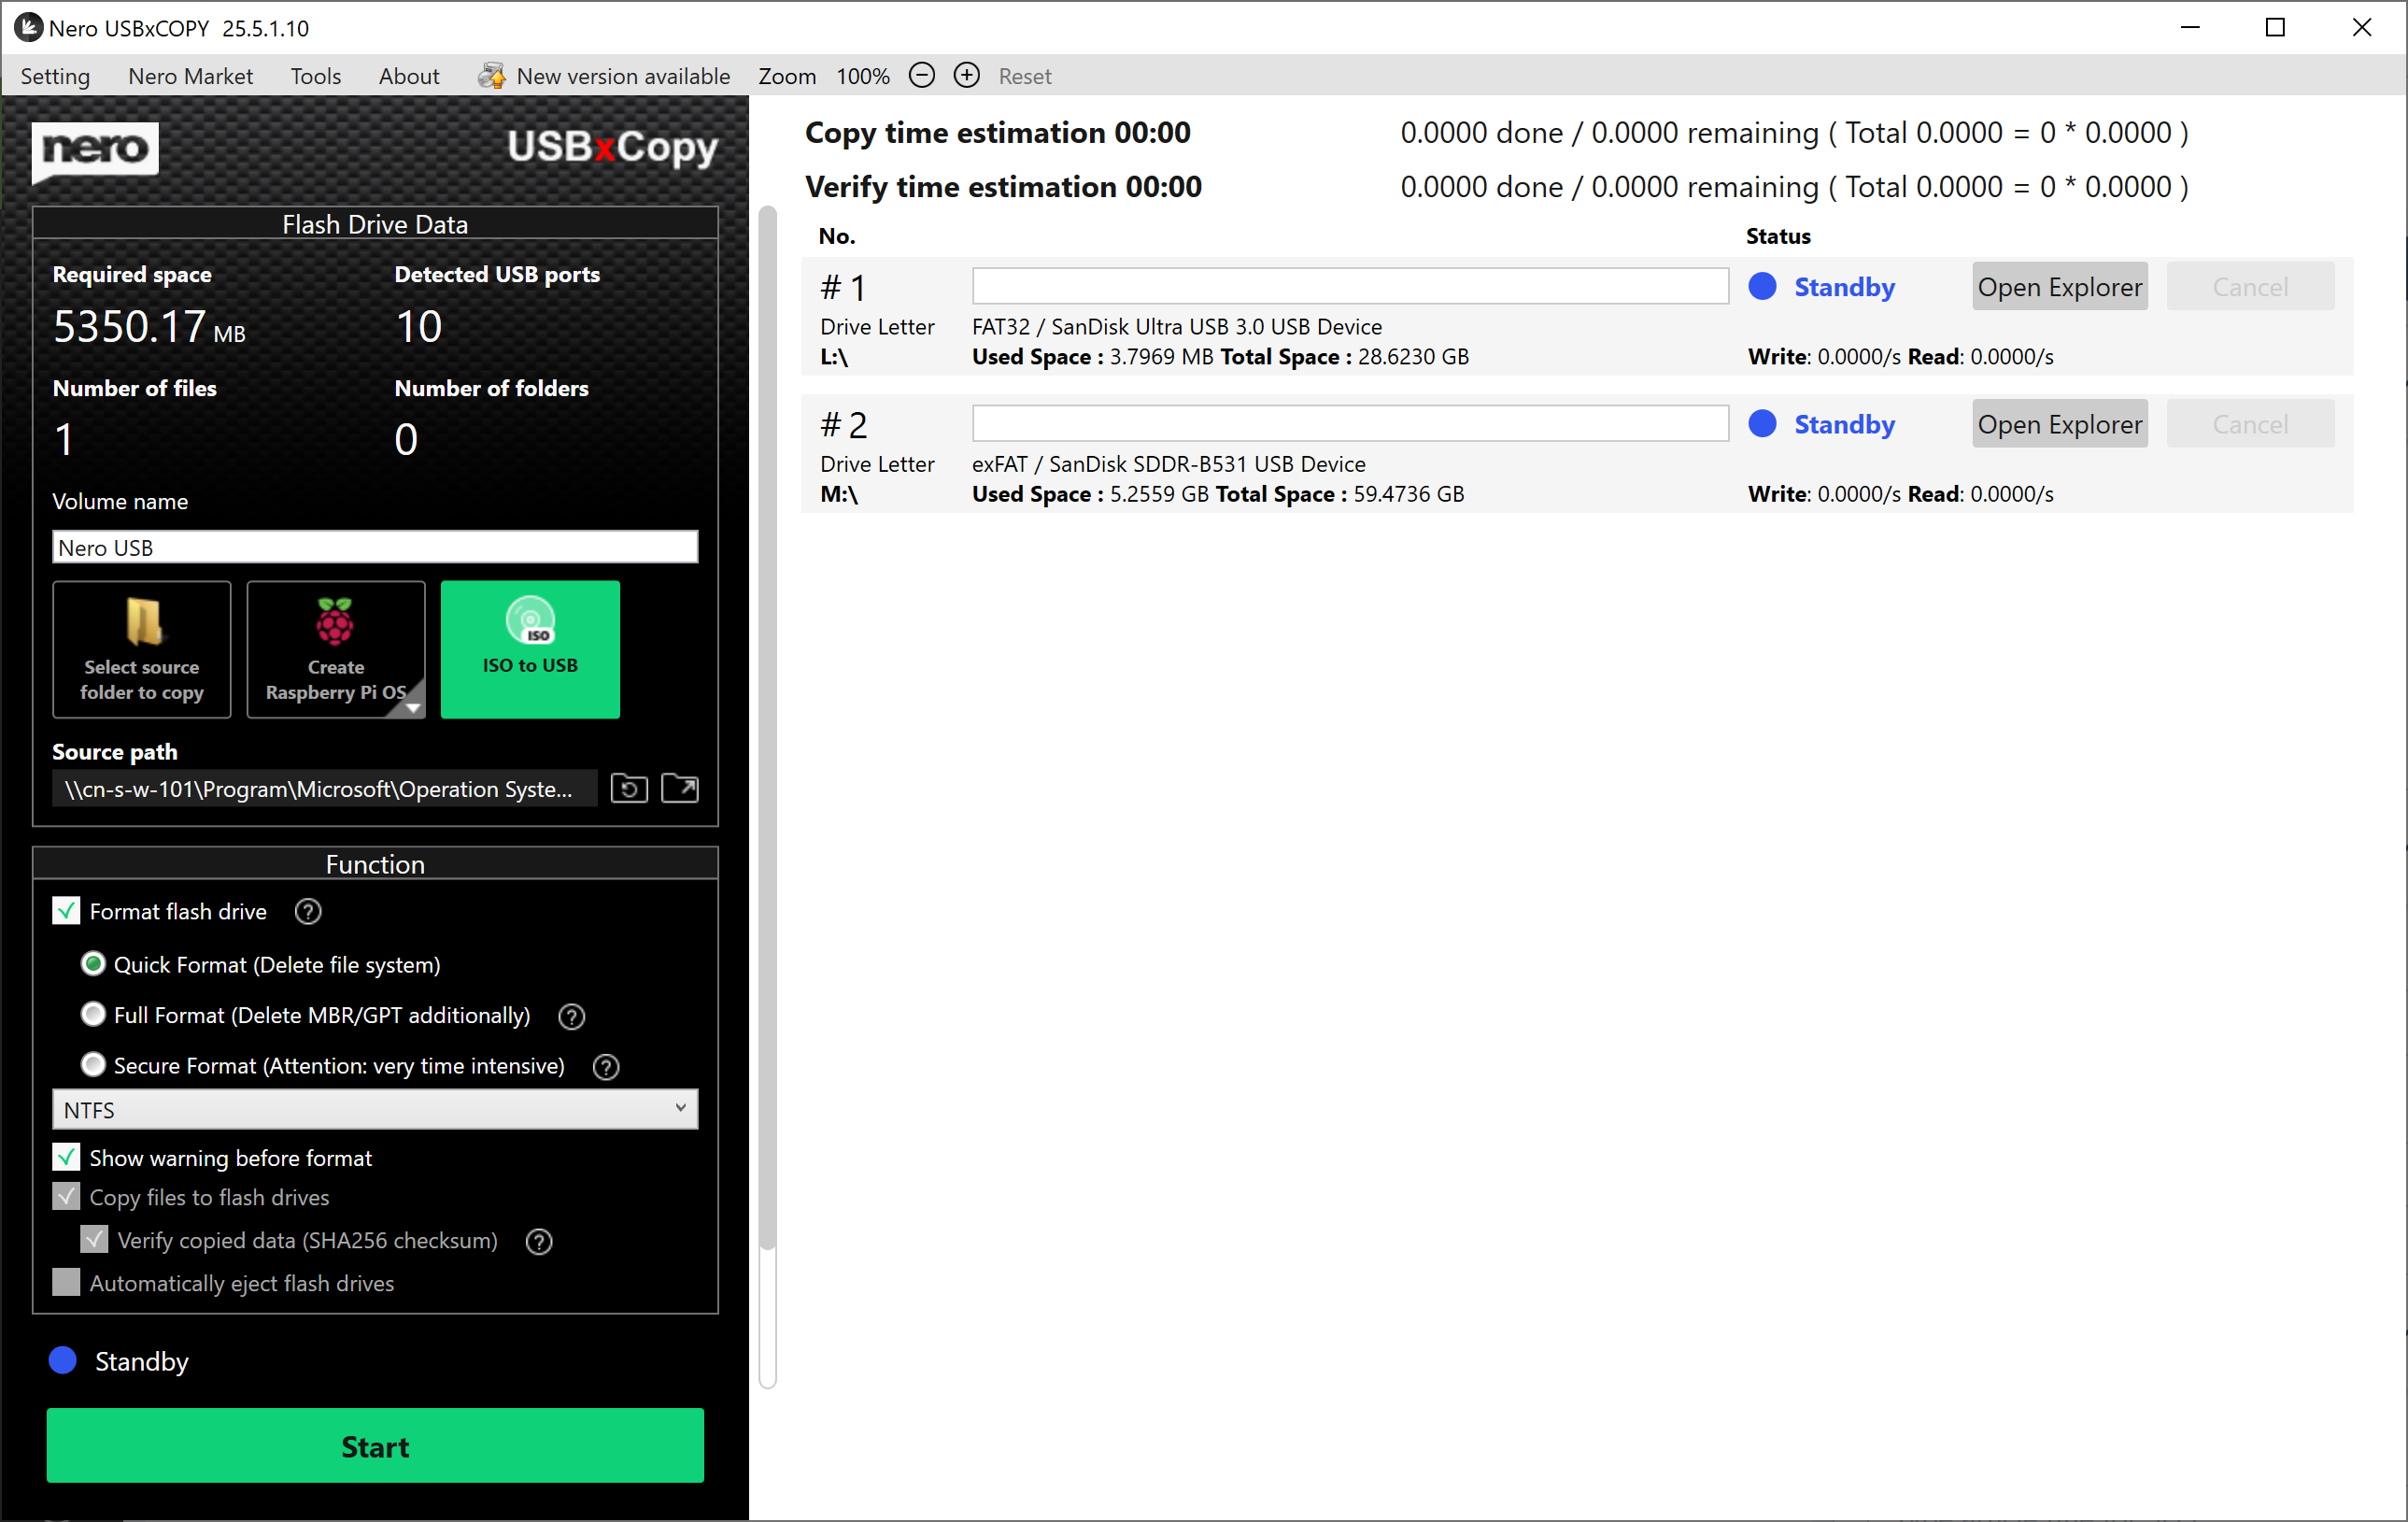Screen dimensions: 2408x1522
Task: Click the zoom out minus icon
Action: 921,76
